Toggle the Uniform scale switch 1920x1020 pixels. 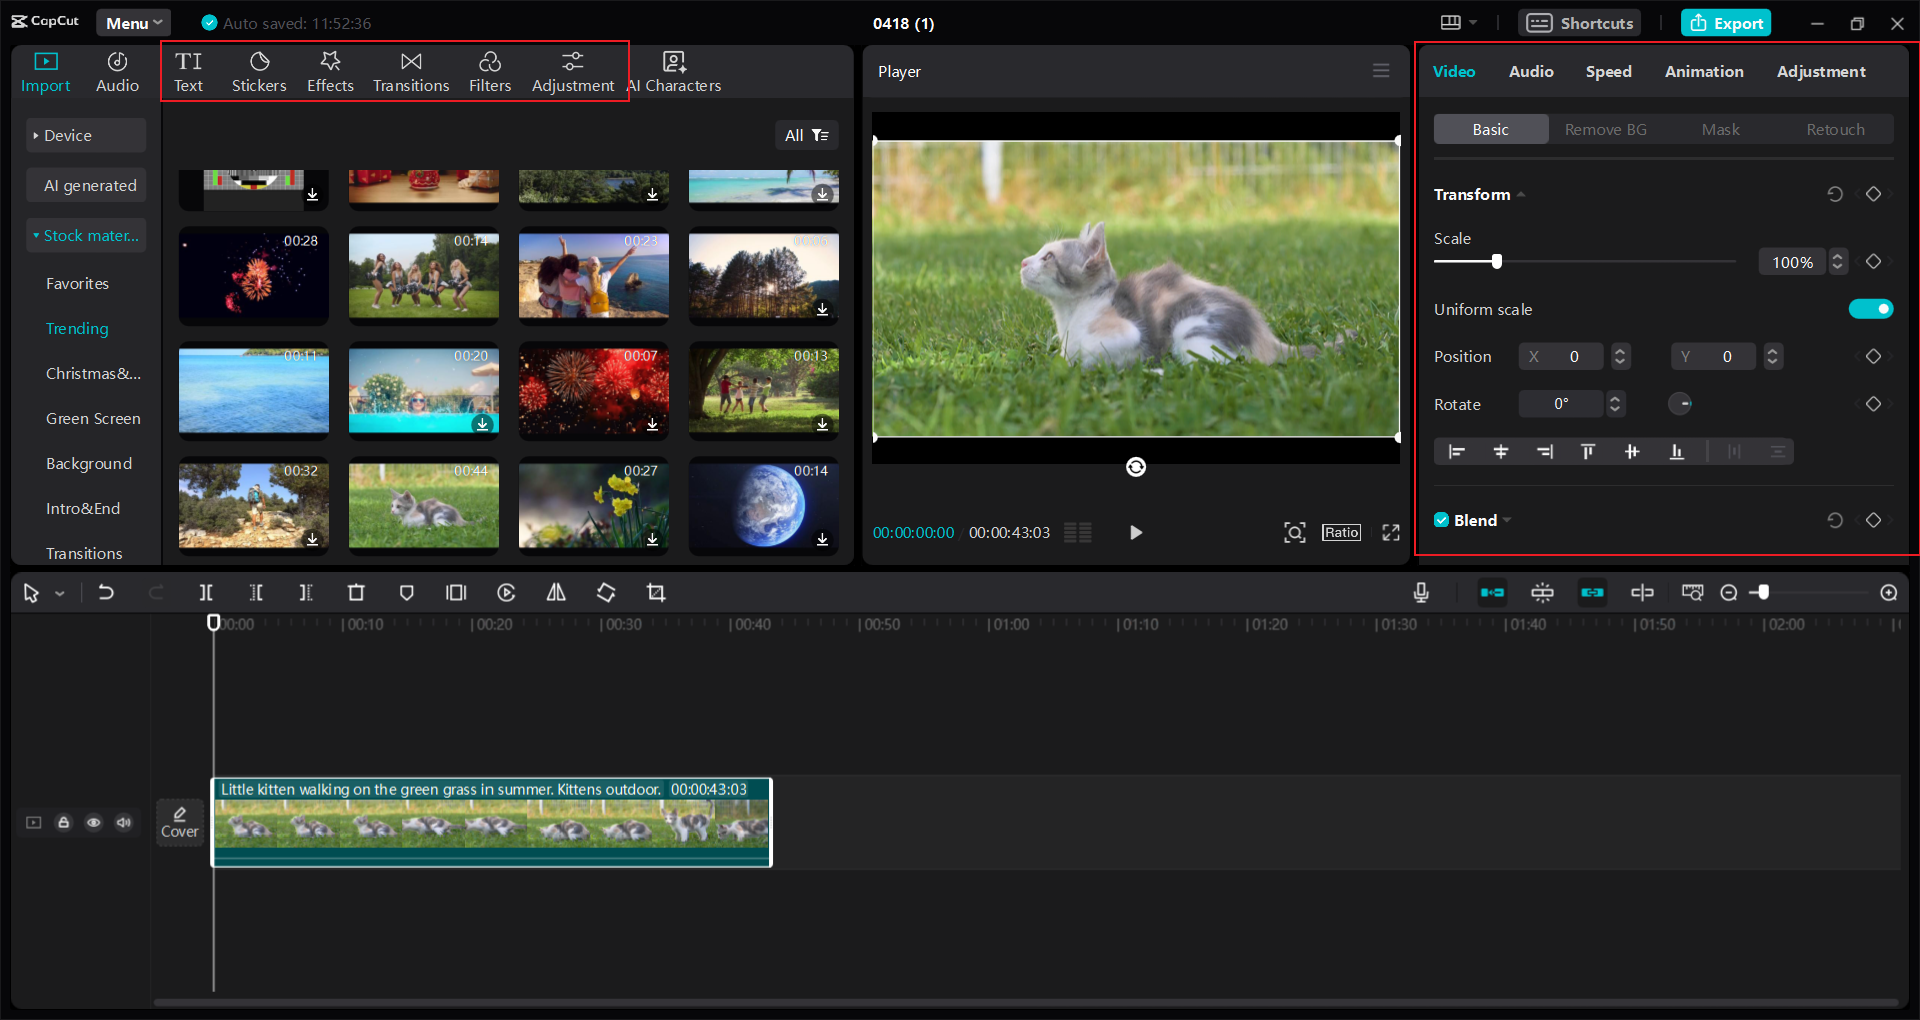[x=1871, y=309]
